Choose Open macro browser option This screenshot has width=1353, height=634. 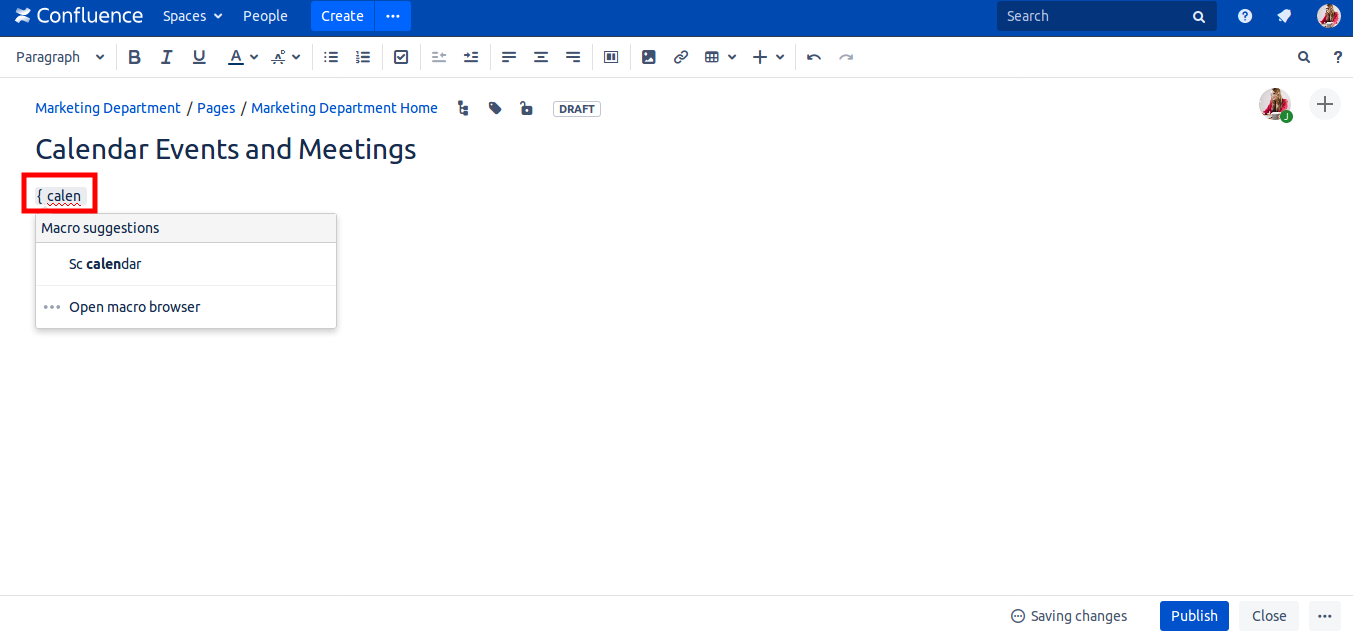[134, 307]
